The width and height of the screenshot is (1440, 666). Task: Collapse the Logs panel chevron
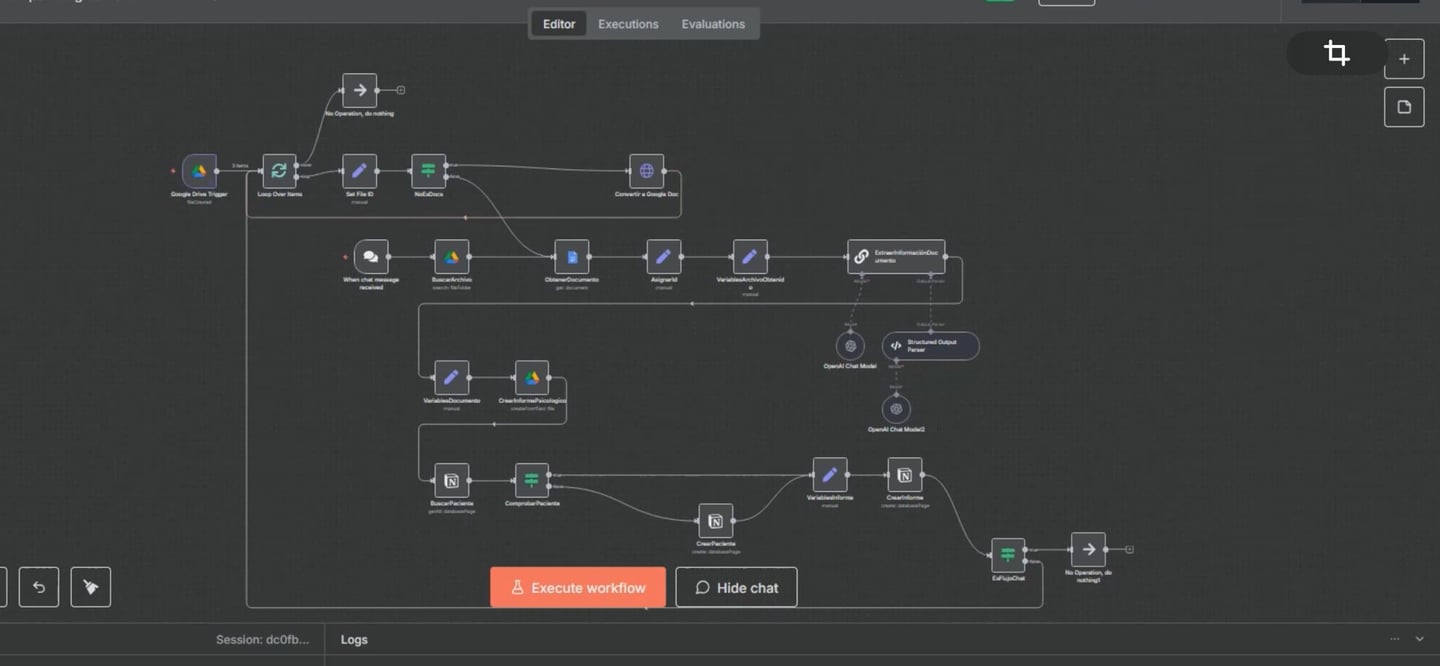[1419, 639]
